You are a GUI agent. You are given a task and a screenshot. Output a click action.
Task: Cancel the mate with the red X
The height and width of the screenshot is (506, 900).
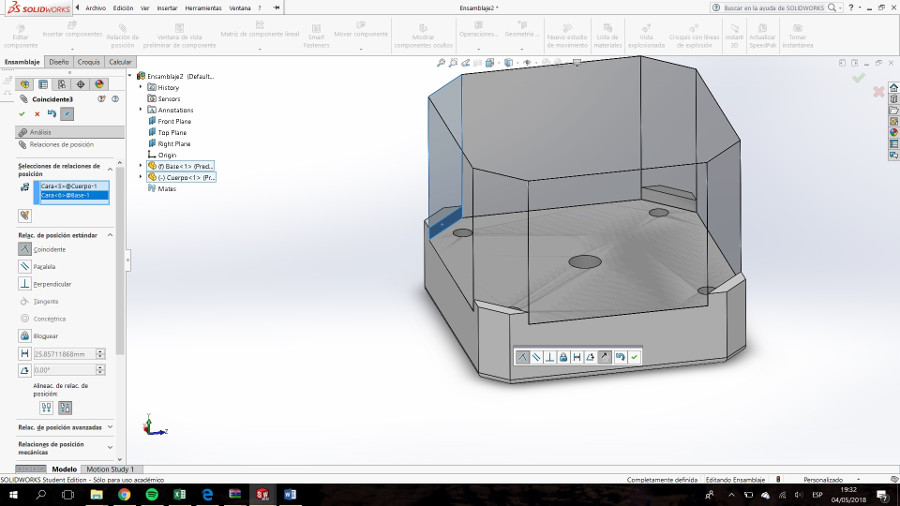(37, 114)
